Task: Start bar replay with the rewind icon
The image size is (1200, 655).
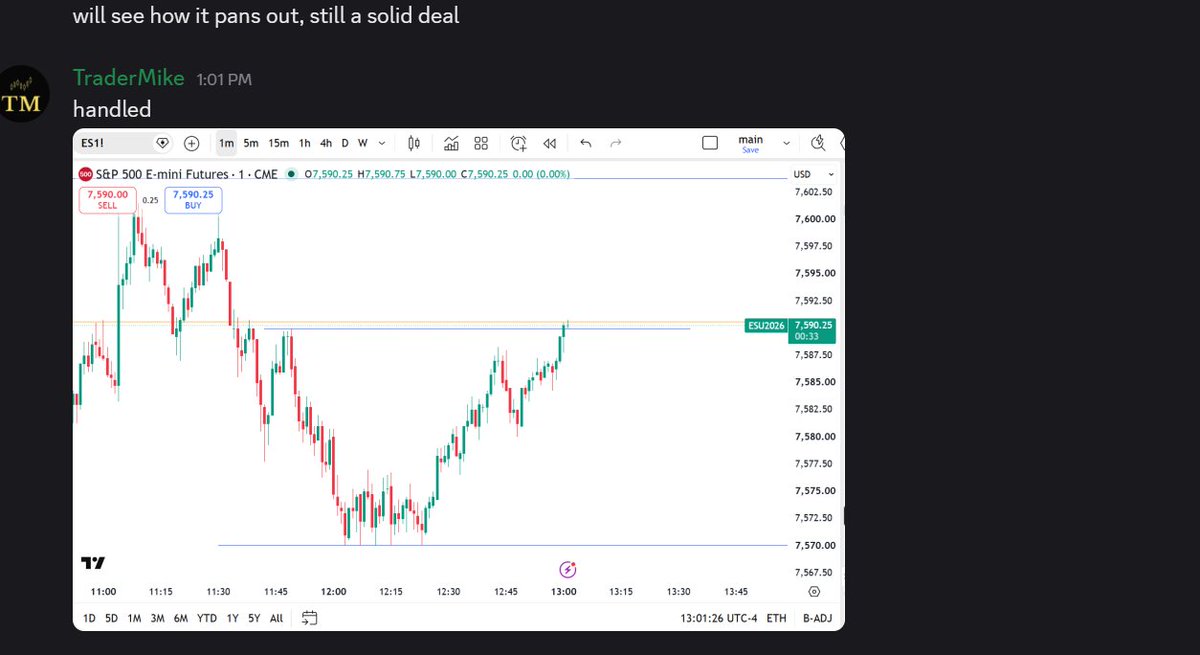Action: [549, 143]
